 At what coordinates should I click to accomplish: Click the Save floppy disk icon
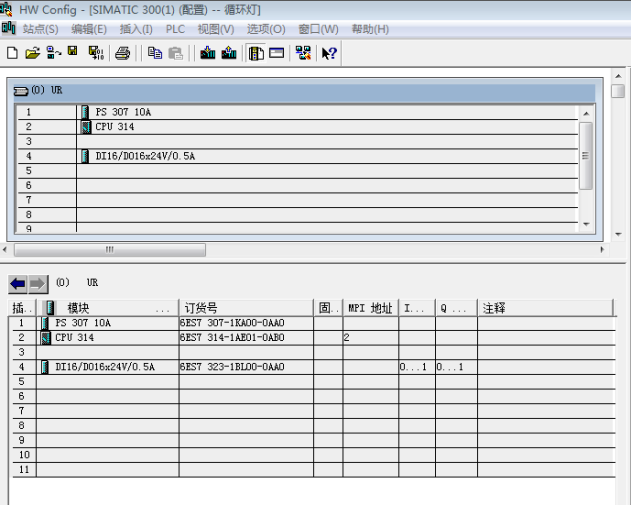click(x=72, y=52)
